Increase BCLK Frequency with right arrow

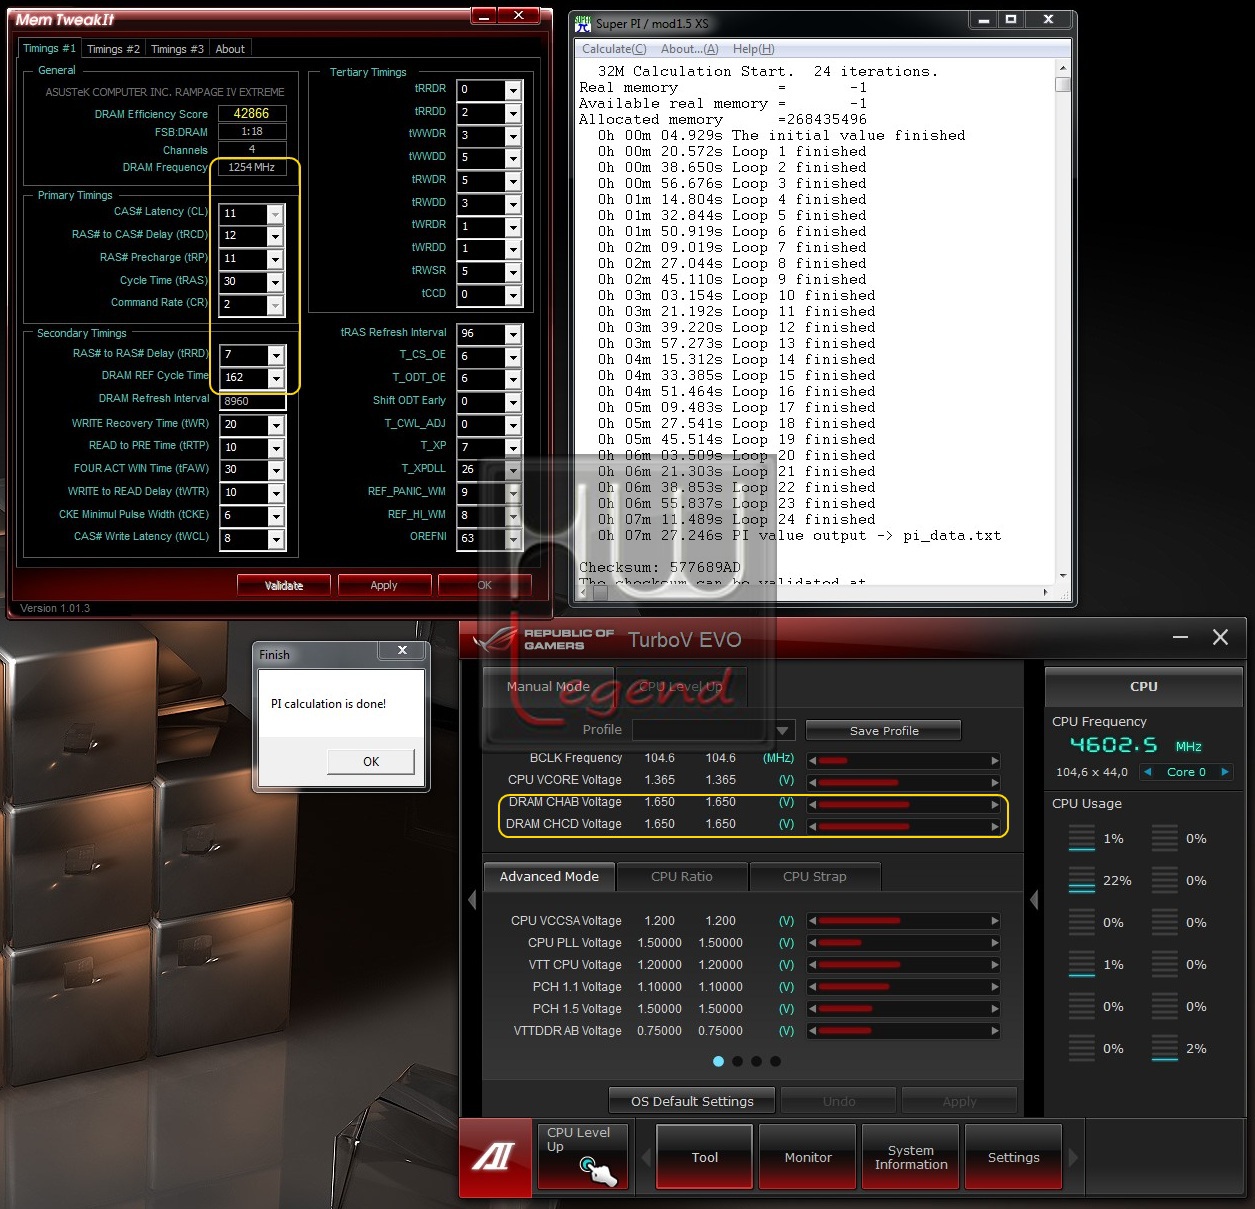point(995,760)
